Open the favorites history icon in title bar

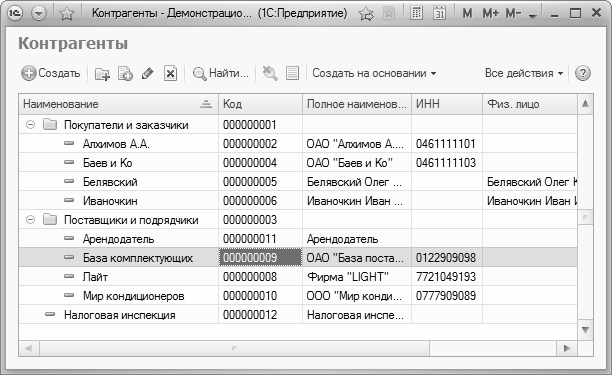click(389, 14)
